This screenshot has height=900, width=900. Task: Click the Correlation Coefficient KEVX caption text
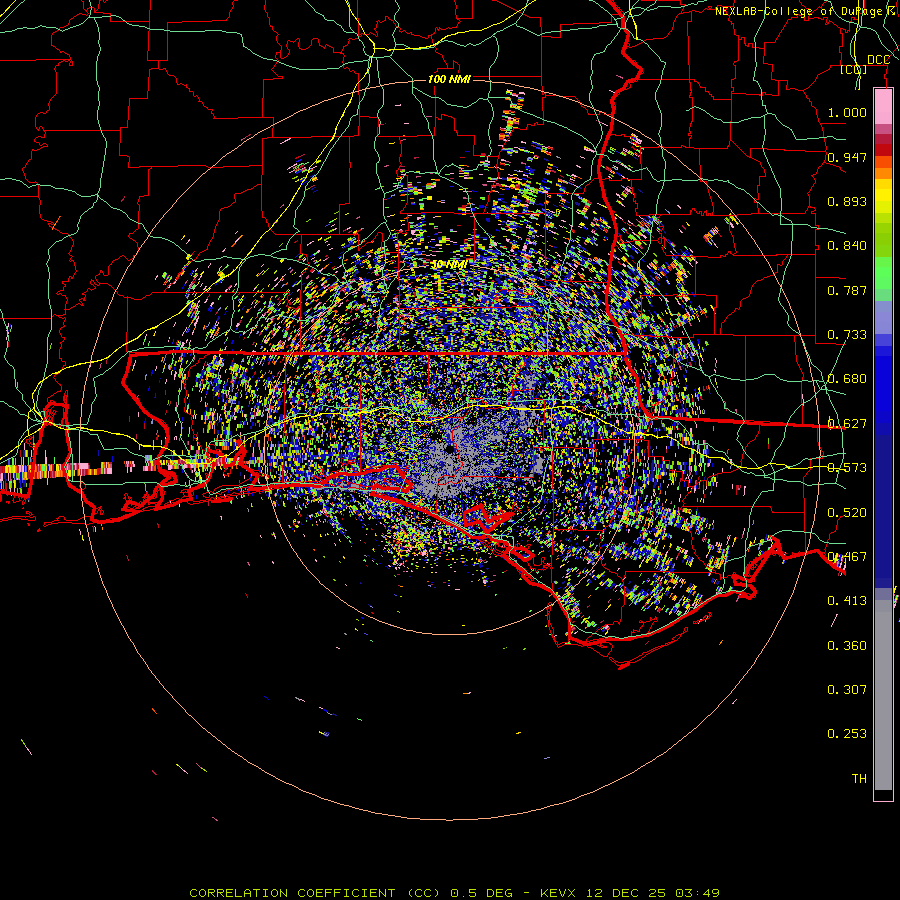(x=454, y=893)
